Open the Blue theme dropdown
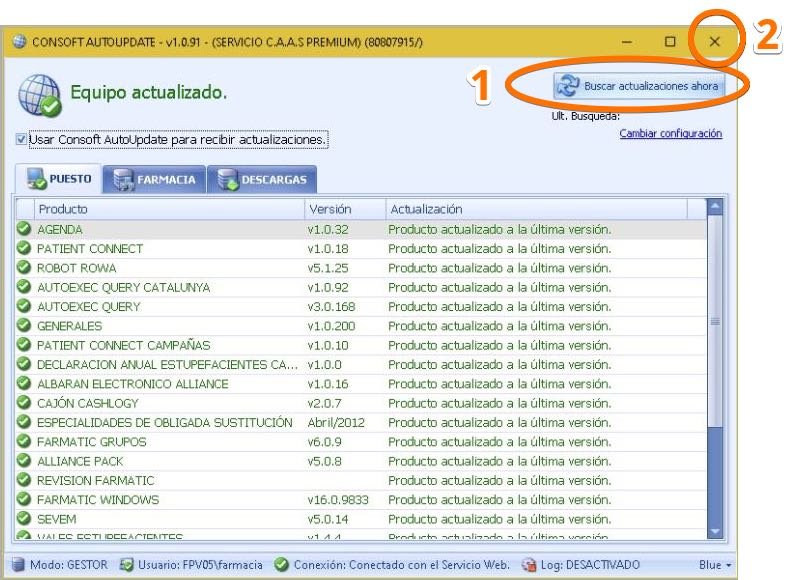The height and width of the screenshot is (580, 789). tap(715, 565)
